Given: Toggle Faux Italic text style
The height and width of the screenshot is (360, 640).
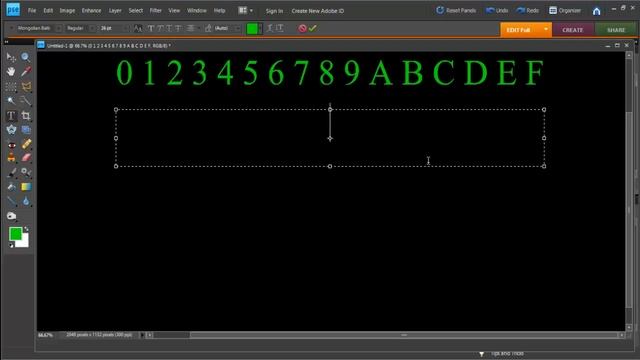Looking at the screenshot, I should (160, 28).
